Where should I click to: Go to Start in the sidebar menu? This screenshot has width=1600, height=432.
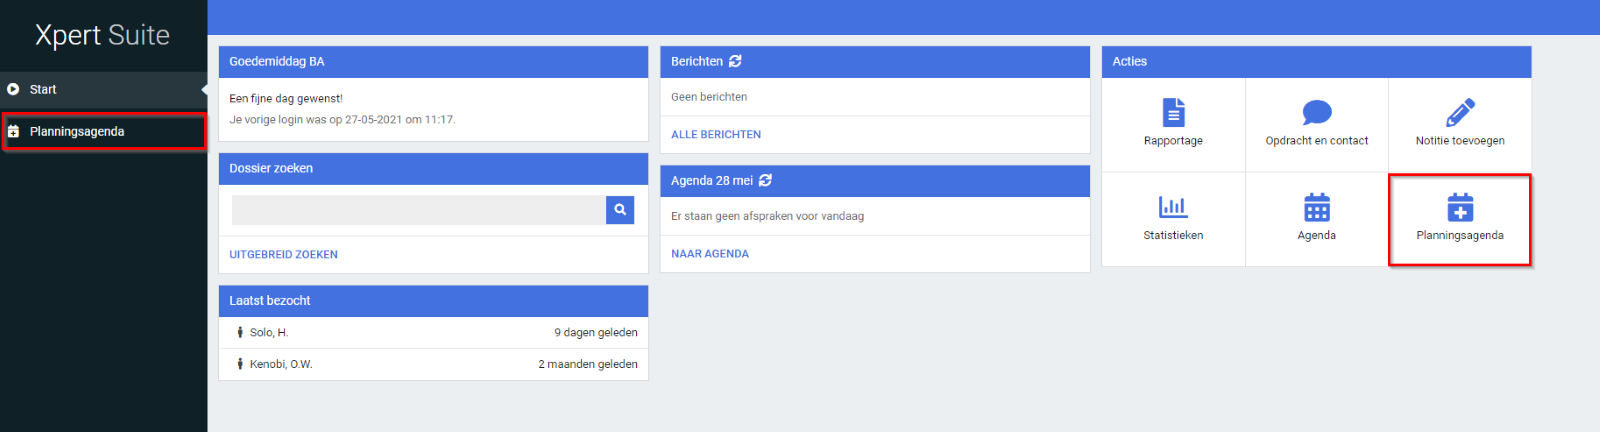point(43,90)
